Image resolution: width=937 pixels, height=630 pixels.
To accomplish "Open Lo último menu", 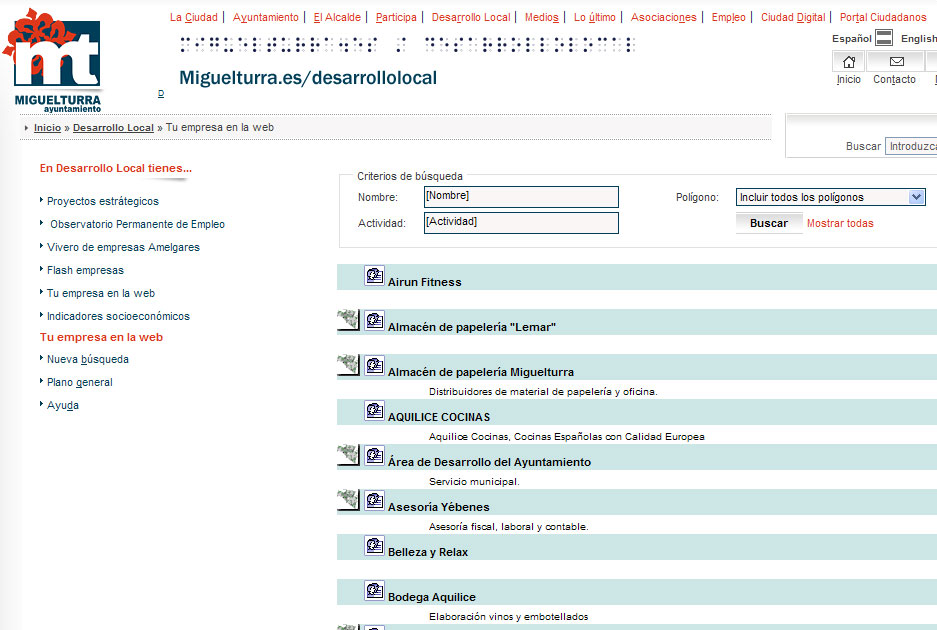I will pyautogui.click(x=595, y=17).
